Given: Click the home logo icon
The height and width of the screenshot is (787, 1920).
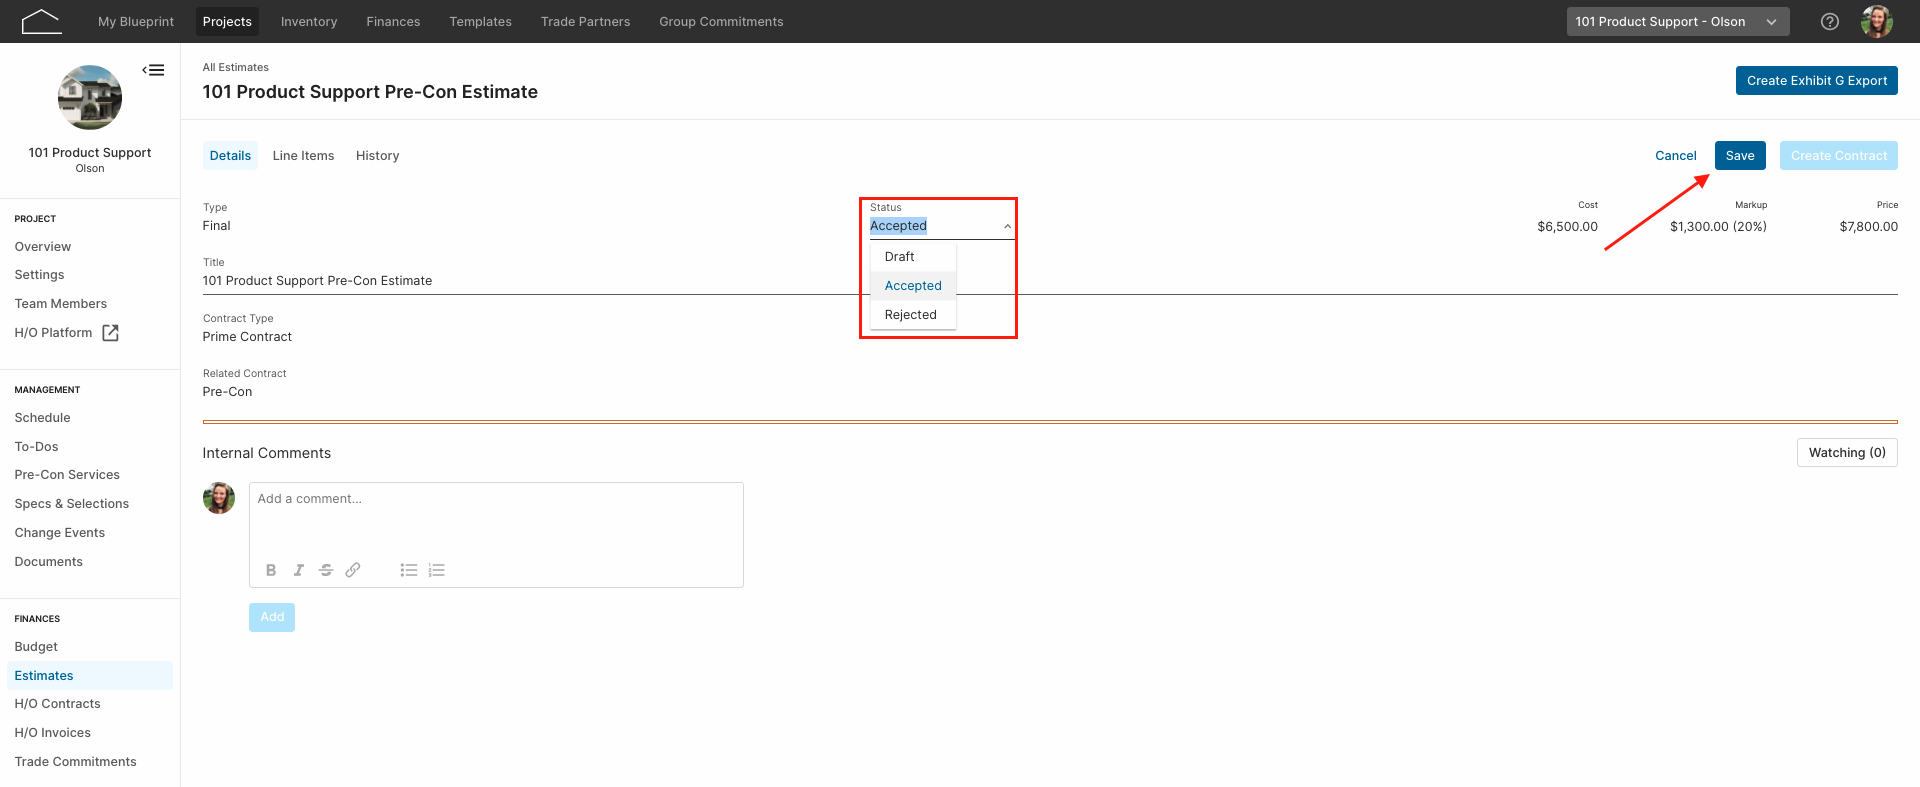Looking at the screenshot, I should pyautogui.click(x=41, y=21).
